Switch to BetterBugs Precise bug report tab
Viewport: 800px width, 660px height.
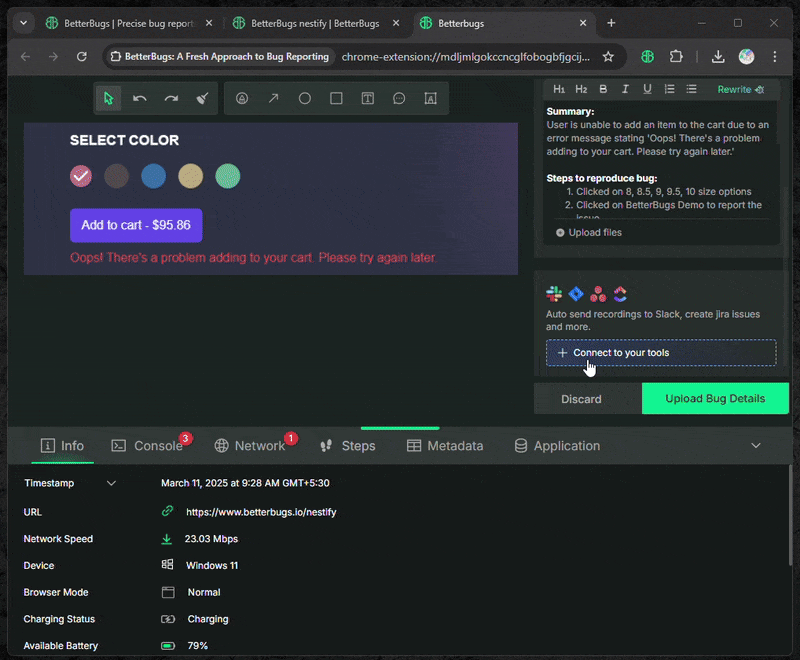coord(129,23)
